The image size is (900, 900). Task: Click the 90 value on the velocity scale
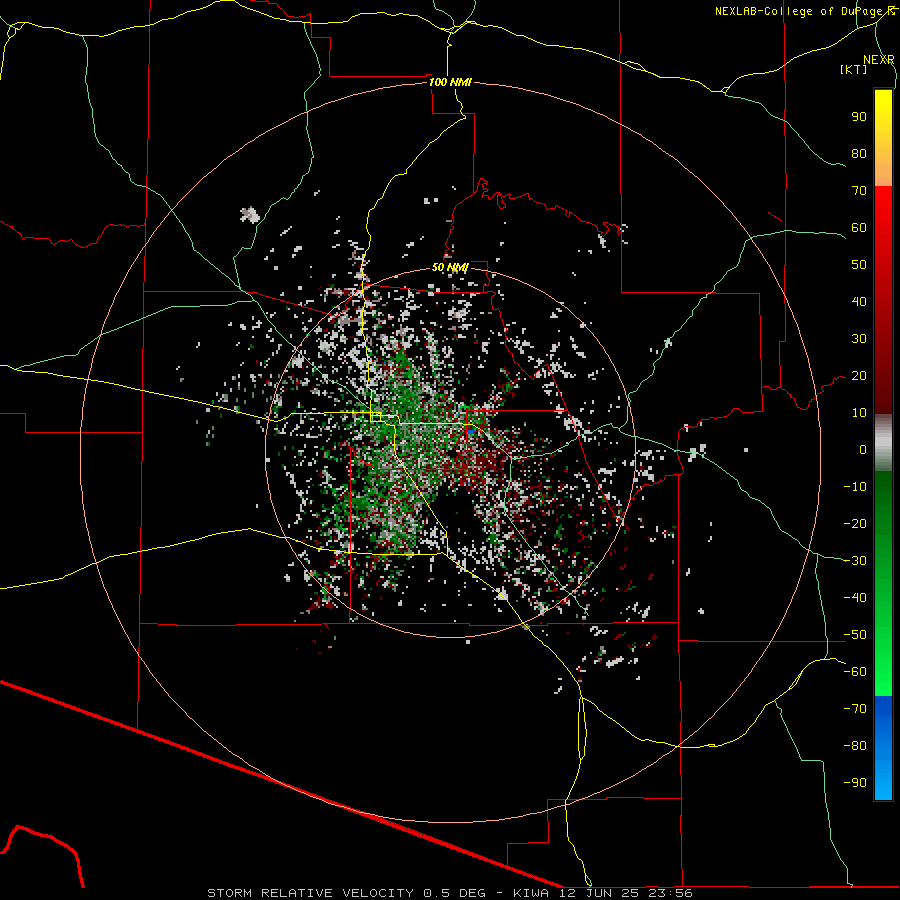[859, 117]
